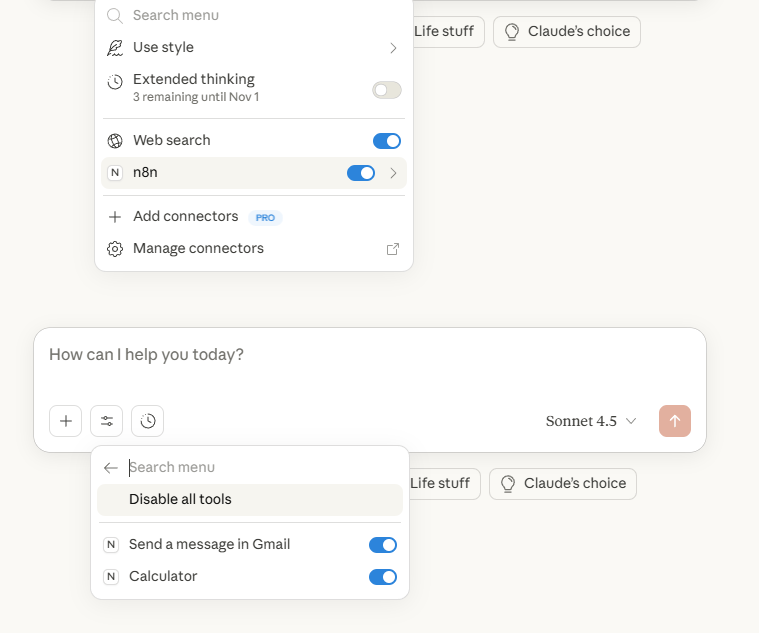
Task: Turn off the Web search toggle
Action: [x=386, y=141]
